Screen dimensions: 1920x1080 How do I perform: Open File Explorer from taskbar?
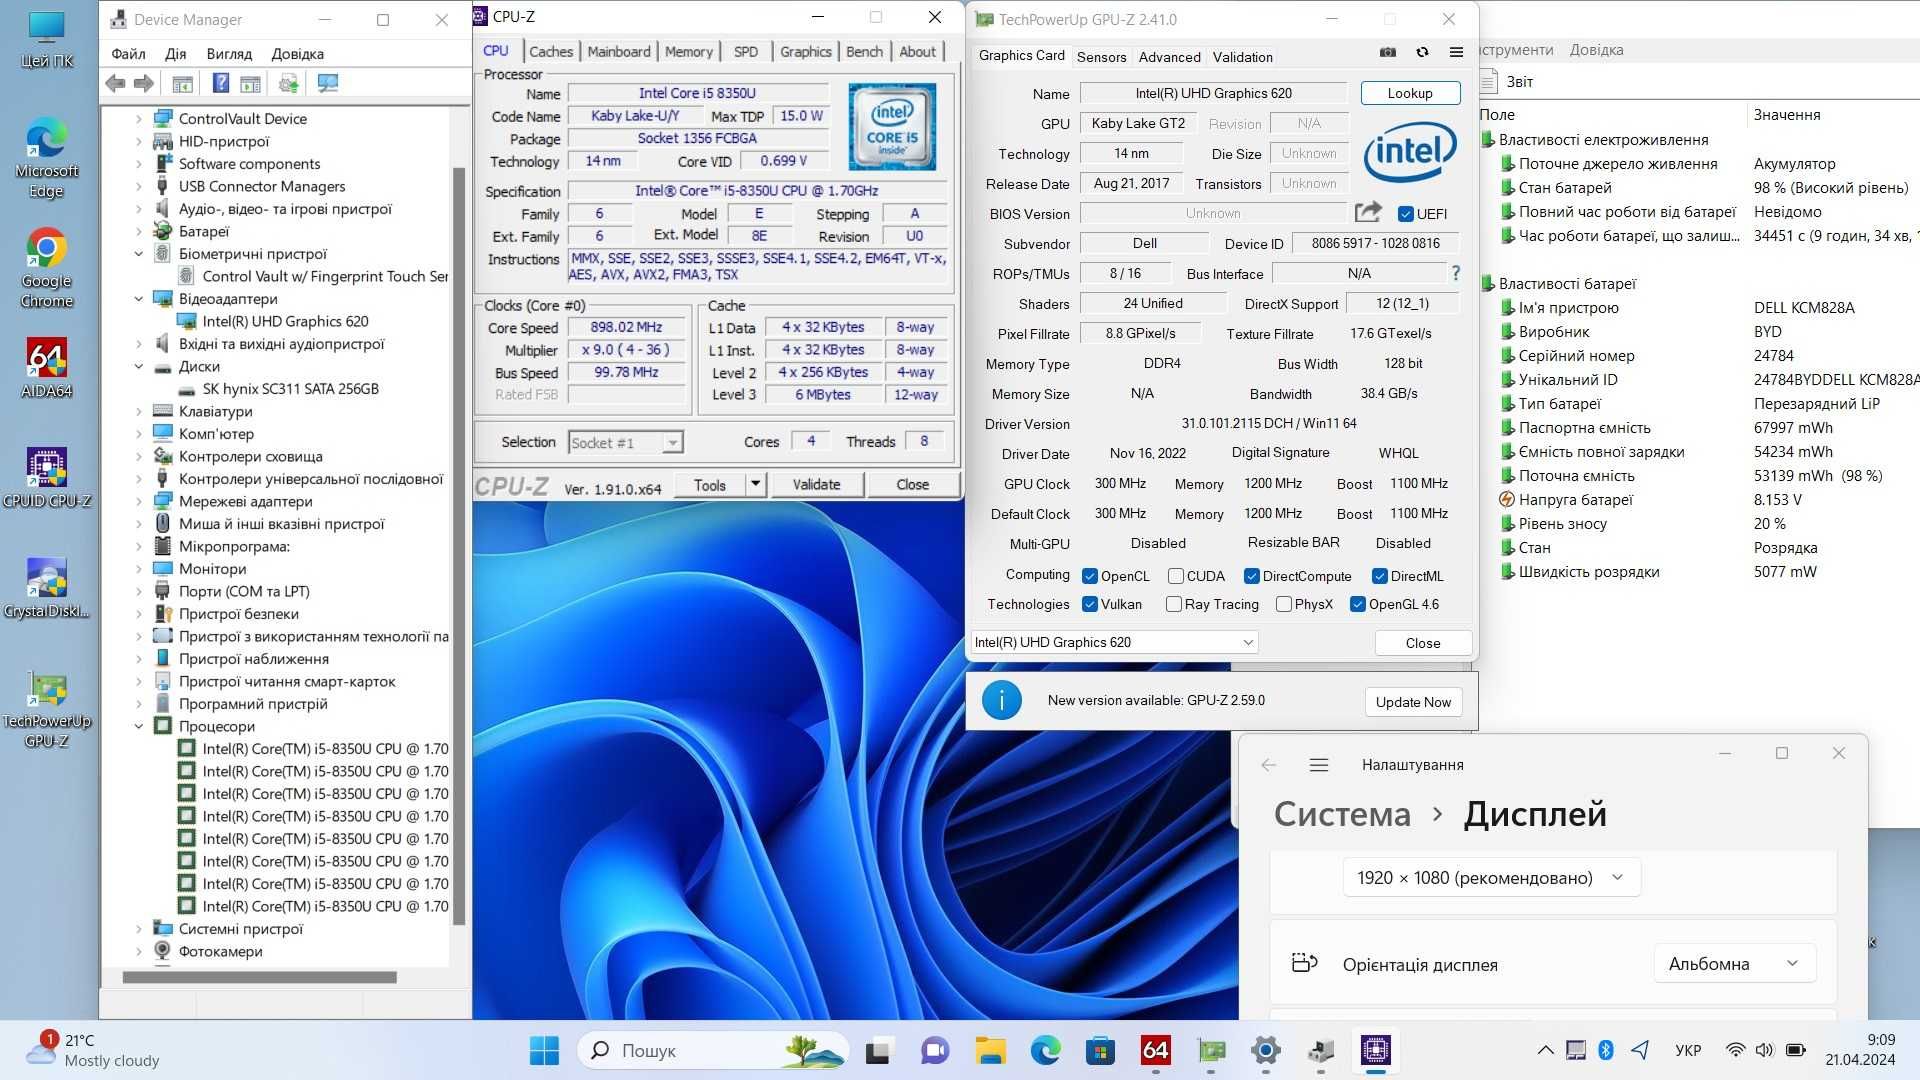(x=990, y=1050)
